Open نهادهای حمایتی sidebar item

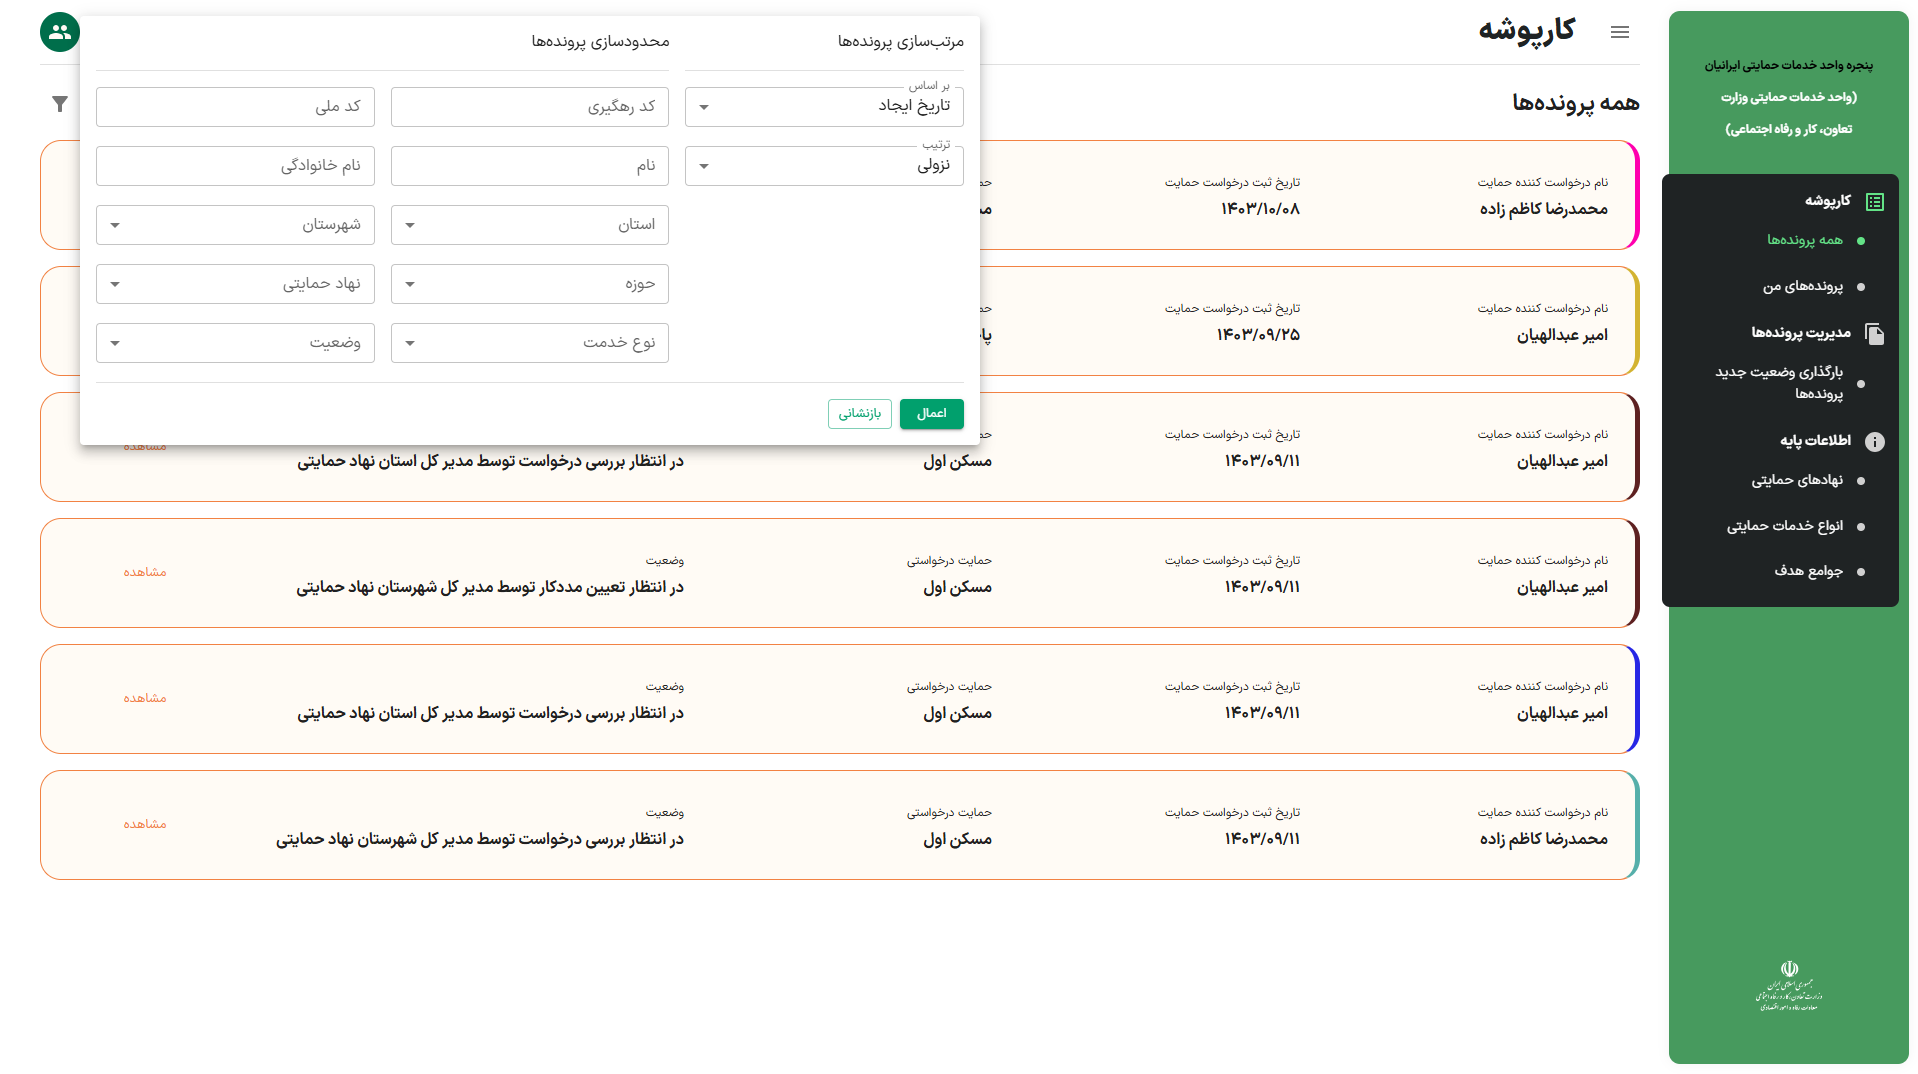click(1796, 481)
